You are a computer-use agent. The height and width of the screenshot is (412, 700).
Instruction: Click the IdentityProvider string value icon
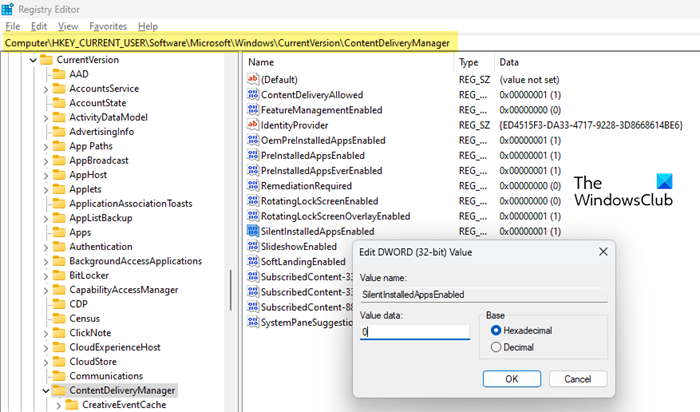click(253, 125)
